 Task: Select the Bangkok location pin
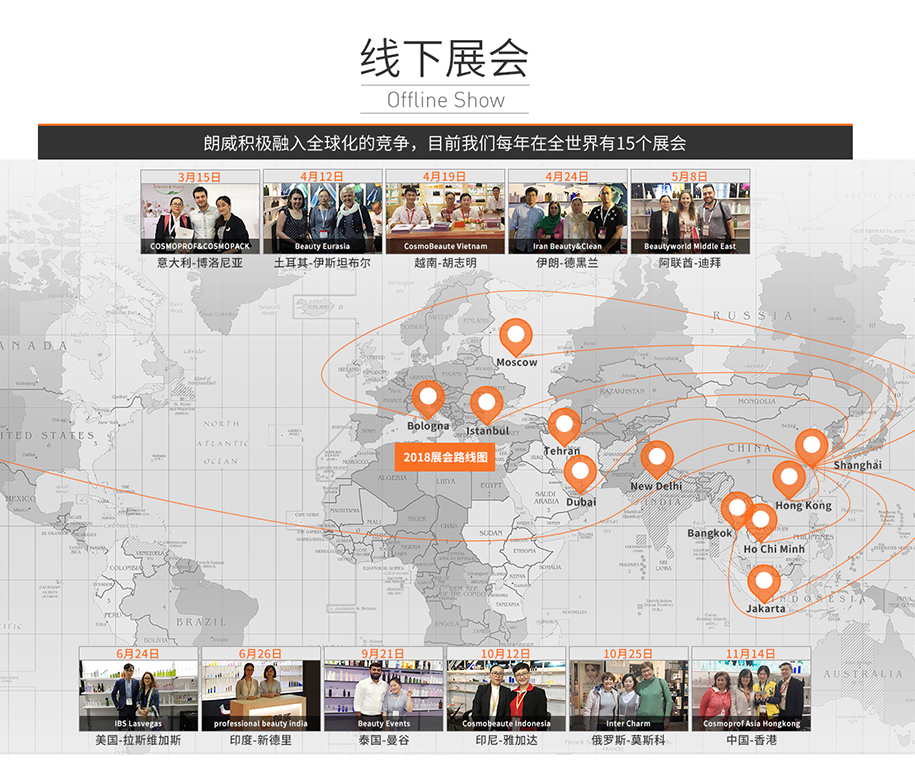(x=737, y=509)
